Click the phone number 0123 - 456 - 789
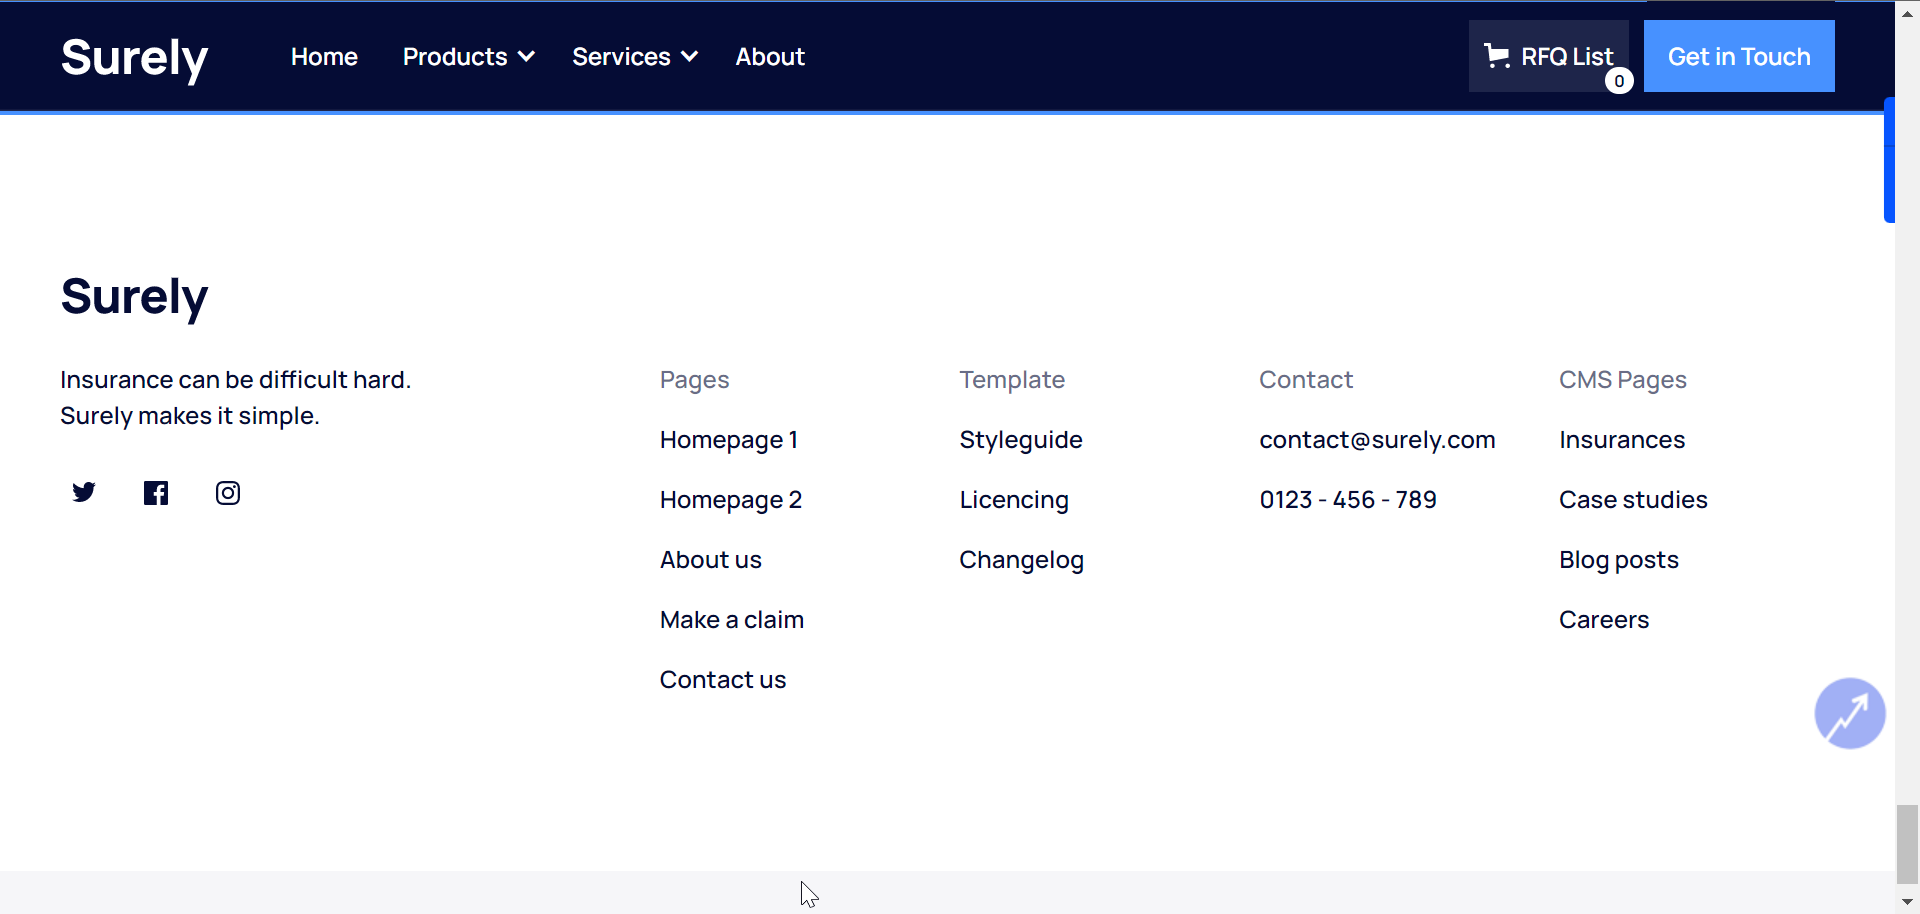1920x914 pixels. tap(1348, 500)
